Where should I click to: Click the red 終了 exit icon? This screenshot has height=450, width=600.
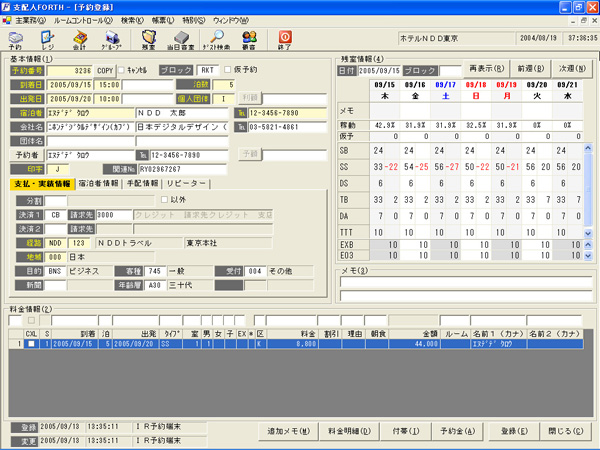(x=285, y=40)
